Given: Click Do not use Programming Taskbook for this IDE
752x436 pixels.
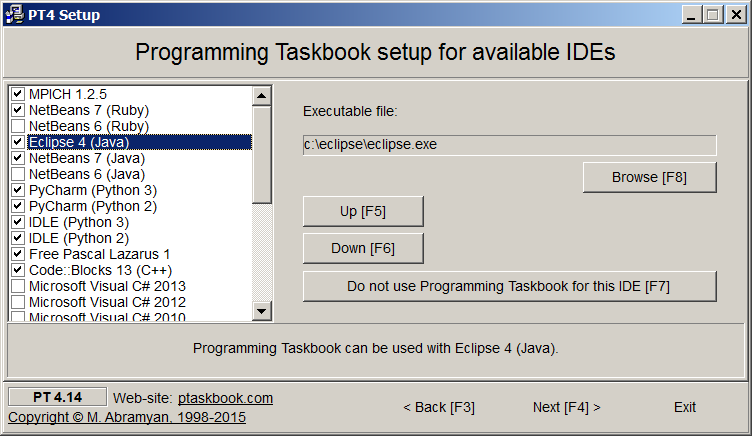Looking at the screenshot, I should click(509, 286).
